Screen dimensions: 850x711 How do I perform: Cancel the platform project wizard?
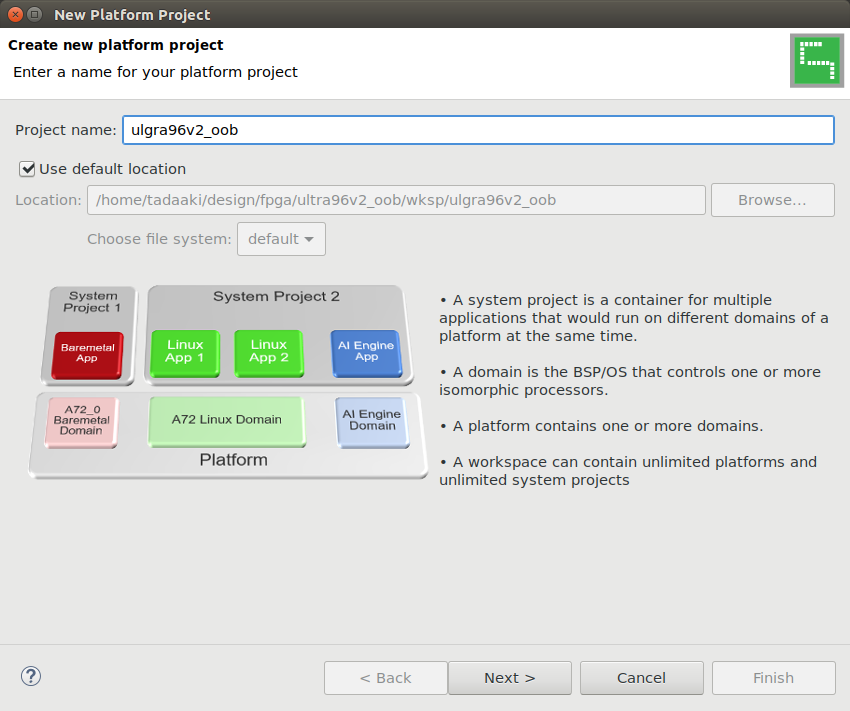point(641,677)
